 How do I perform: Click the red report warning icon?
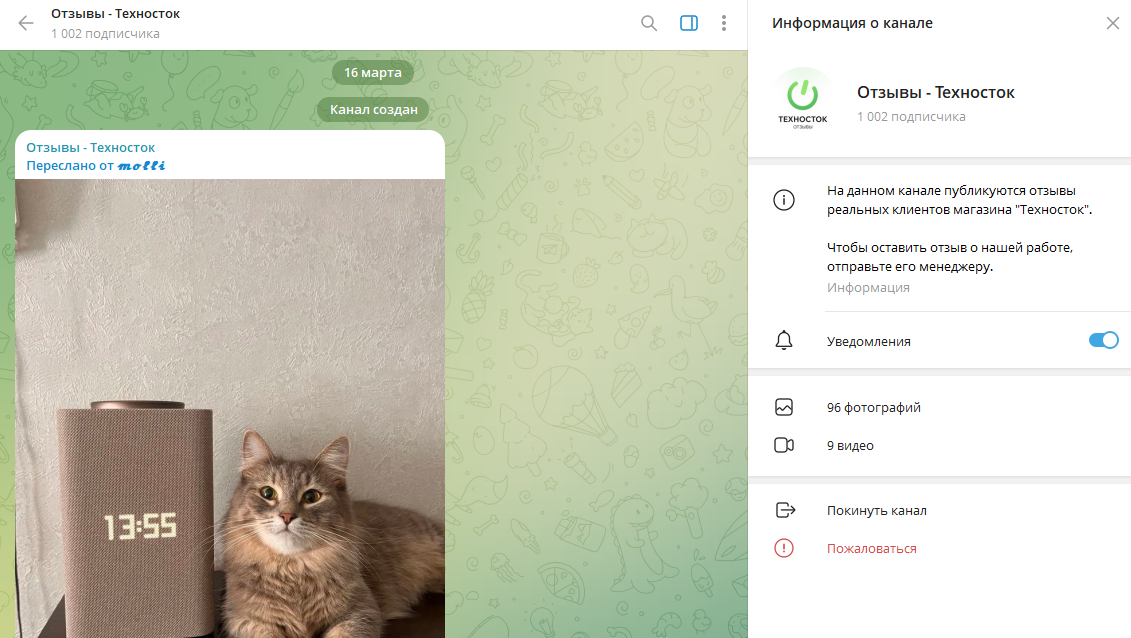[784, 548]
